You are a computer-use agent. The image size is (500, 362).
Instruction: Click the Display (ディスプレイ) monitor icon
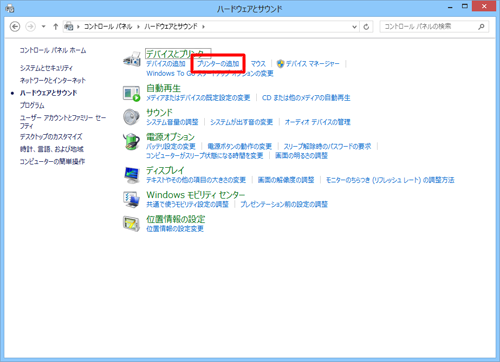132,175
